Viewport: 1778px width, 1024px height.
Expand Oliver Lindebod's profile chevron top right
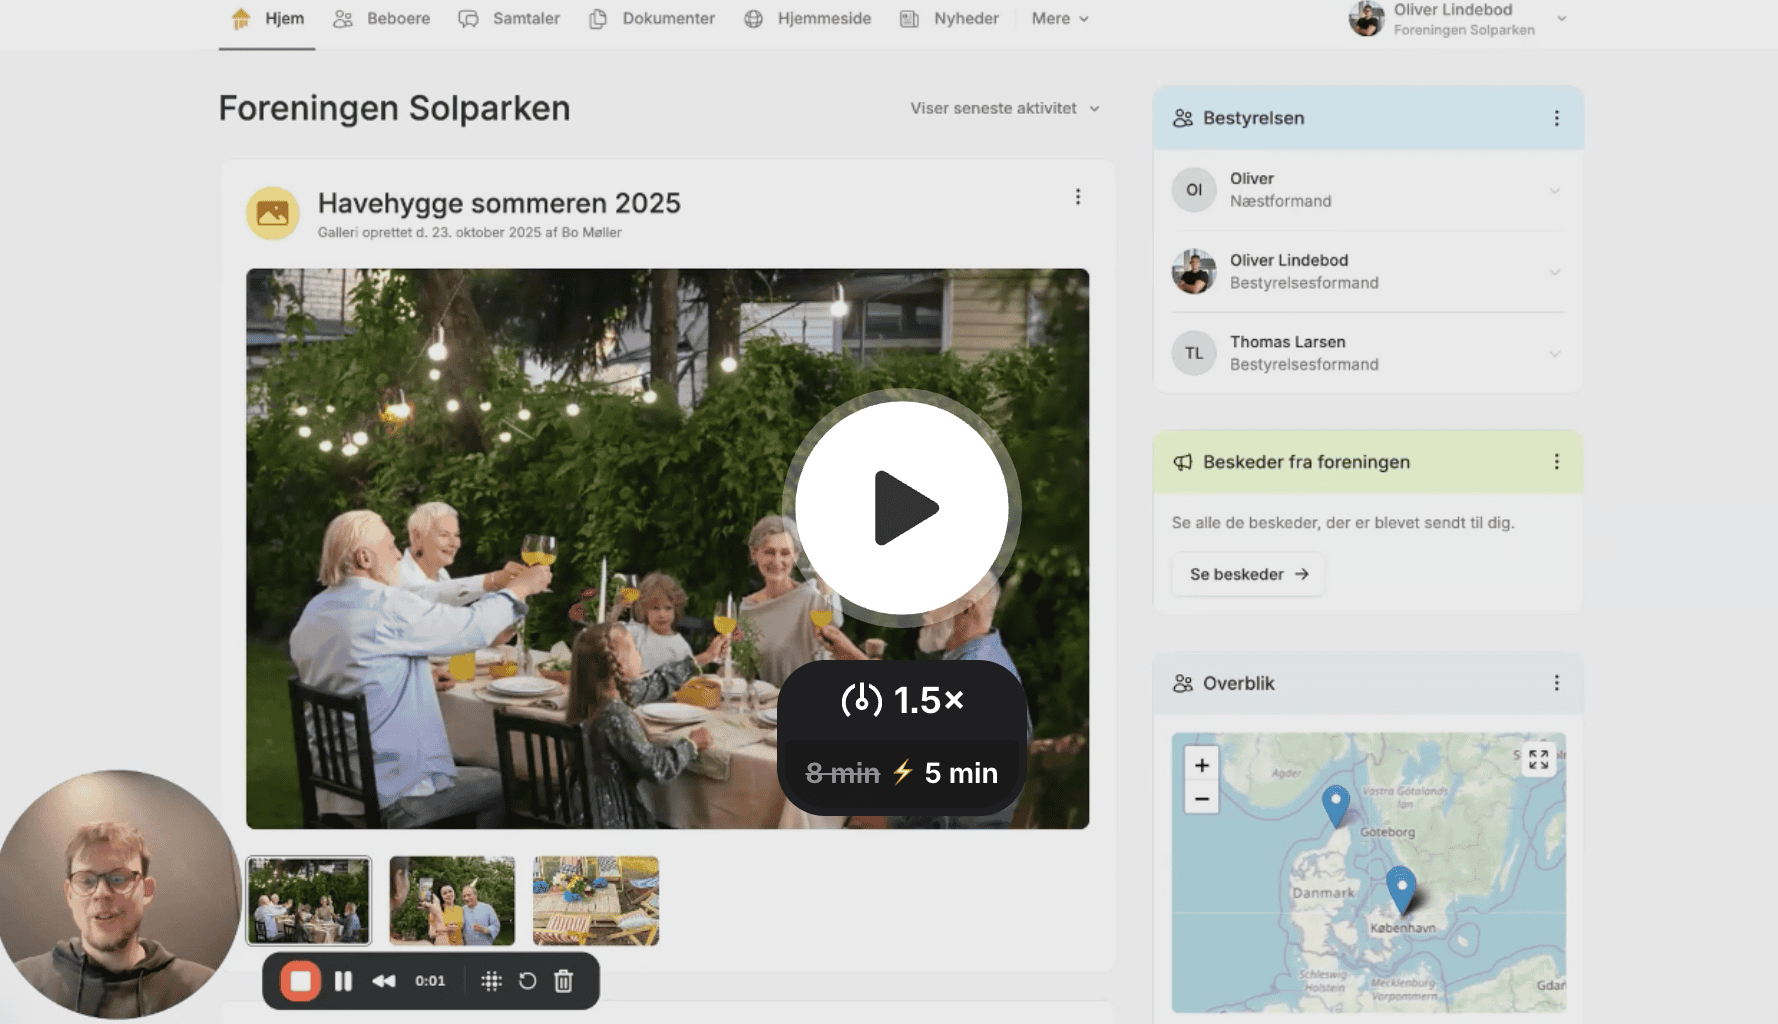tap(1560, 19)
